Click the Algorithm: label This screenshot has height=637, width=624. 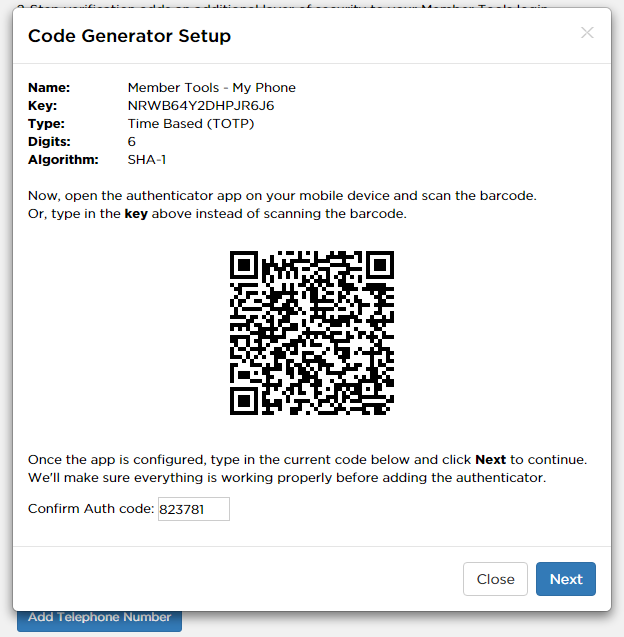[63, 160]
